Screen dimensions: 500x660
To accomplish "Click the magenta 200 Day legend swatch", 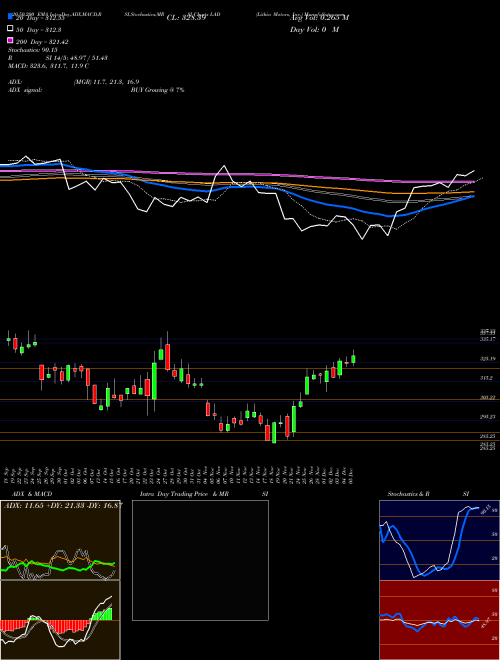I will coord(11,40).
